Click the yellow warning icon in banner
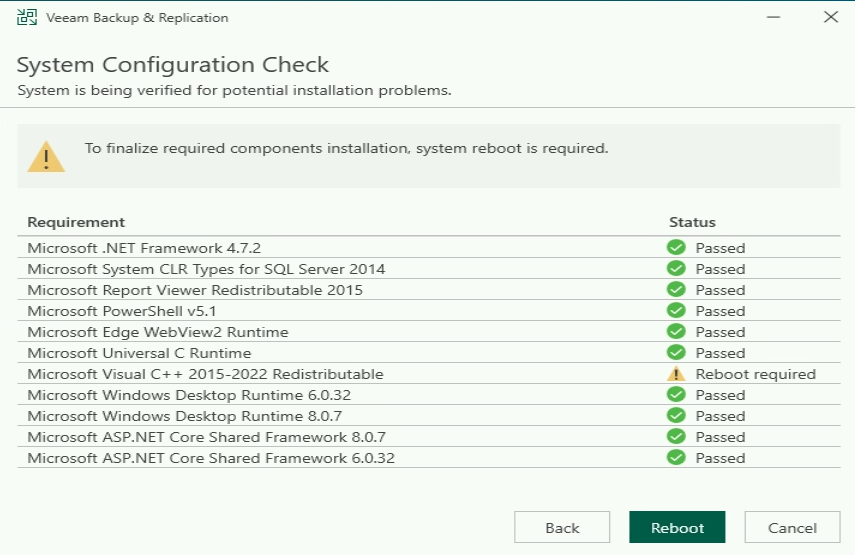The height and width of the screenshot is (555, 855). (x=46, y=156)
